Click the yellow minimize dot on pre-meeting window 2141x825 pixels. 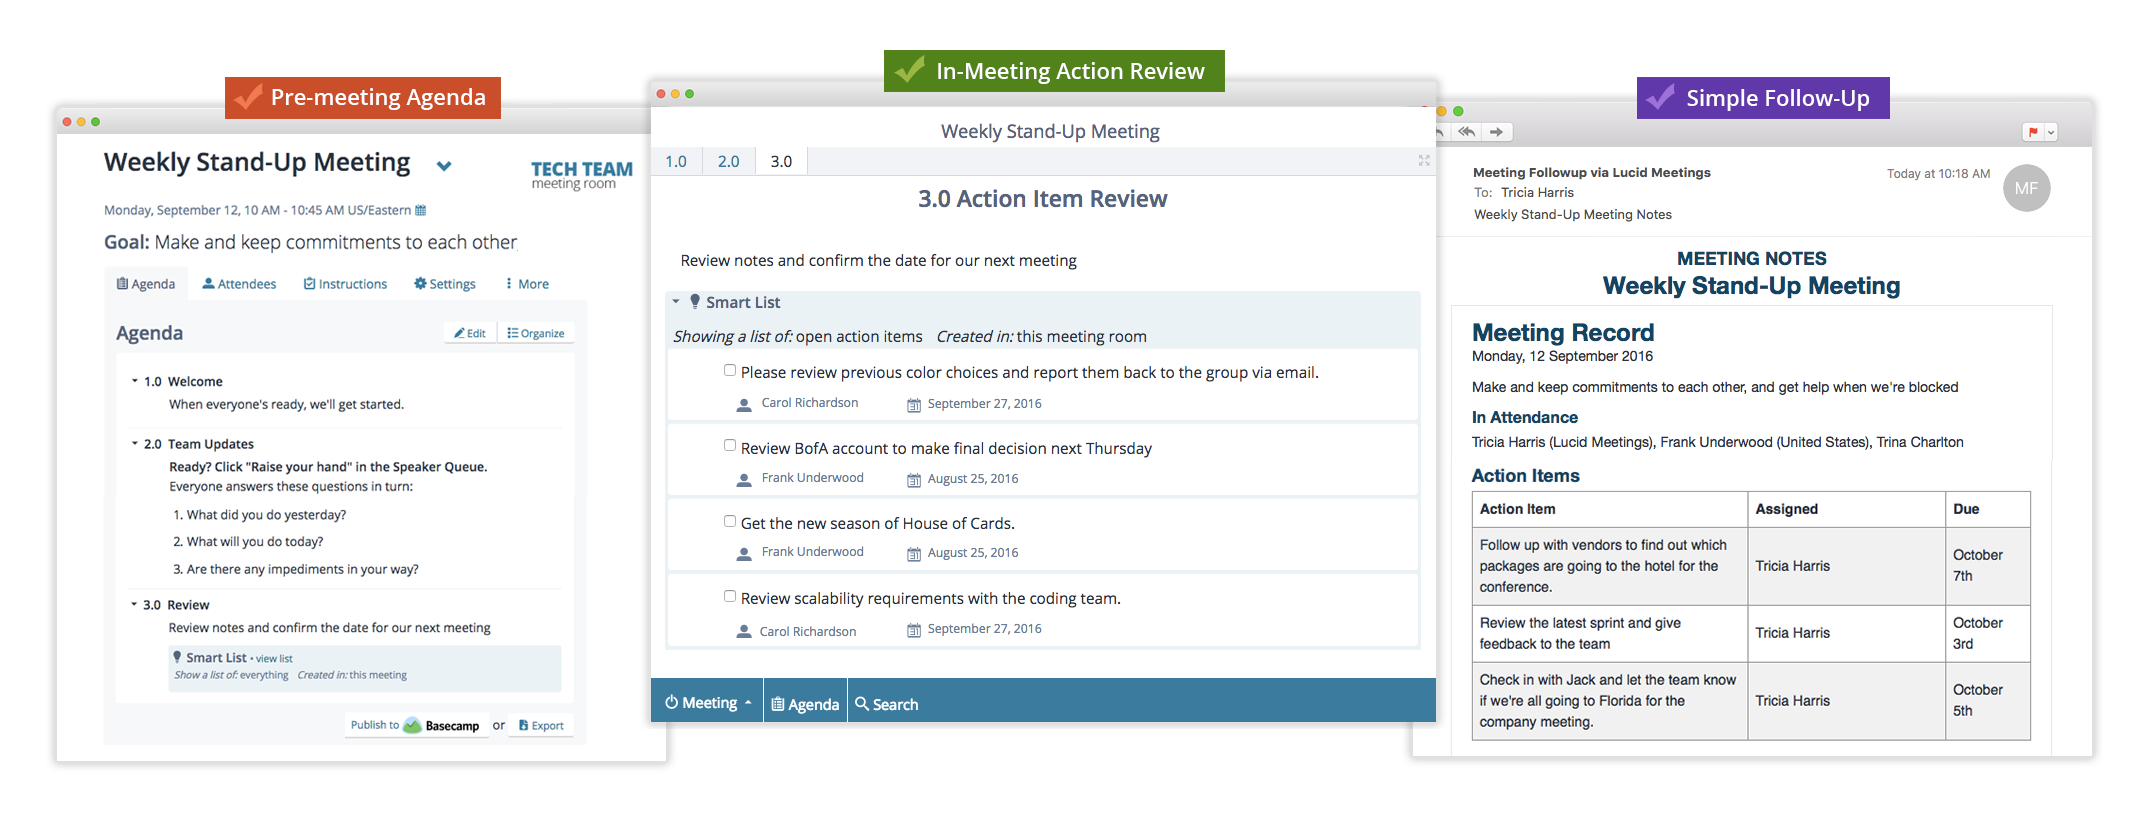click(x=81, y=122)
